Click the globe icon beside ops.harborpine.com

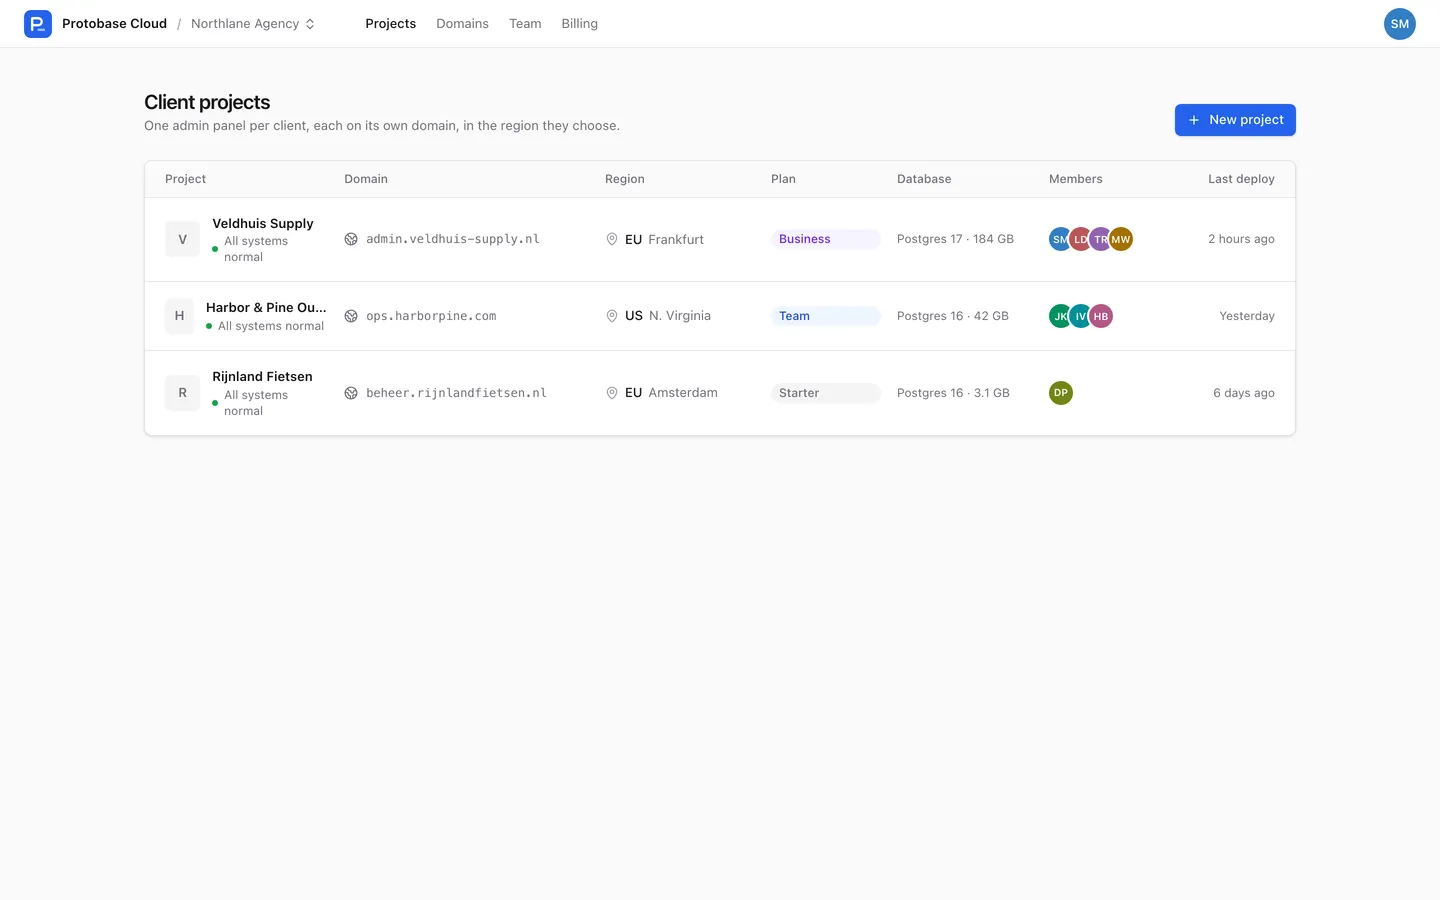pos(351,316)
